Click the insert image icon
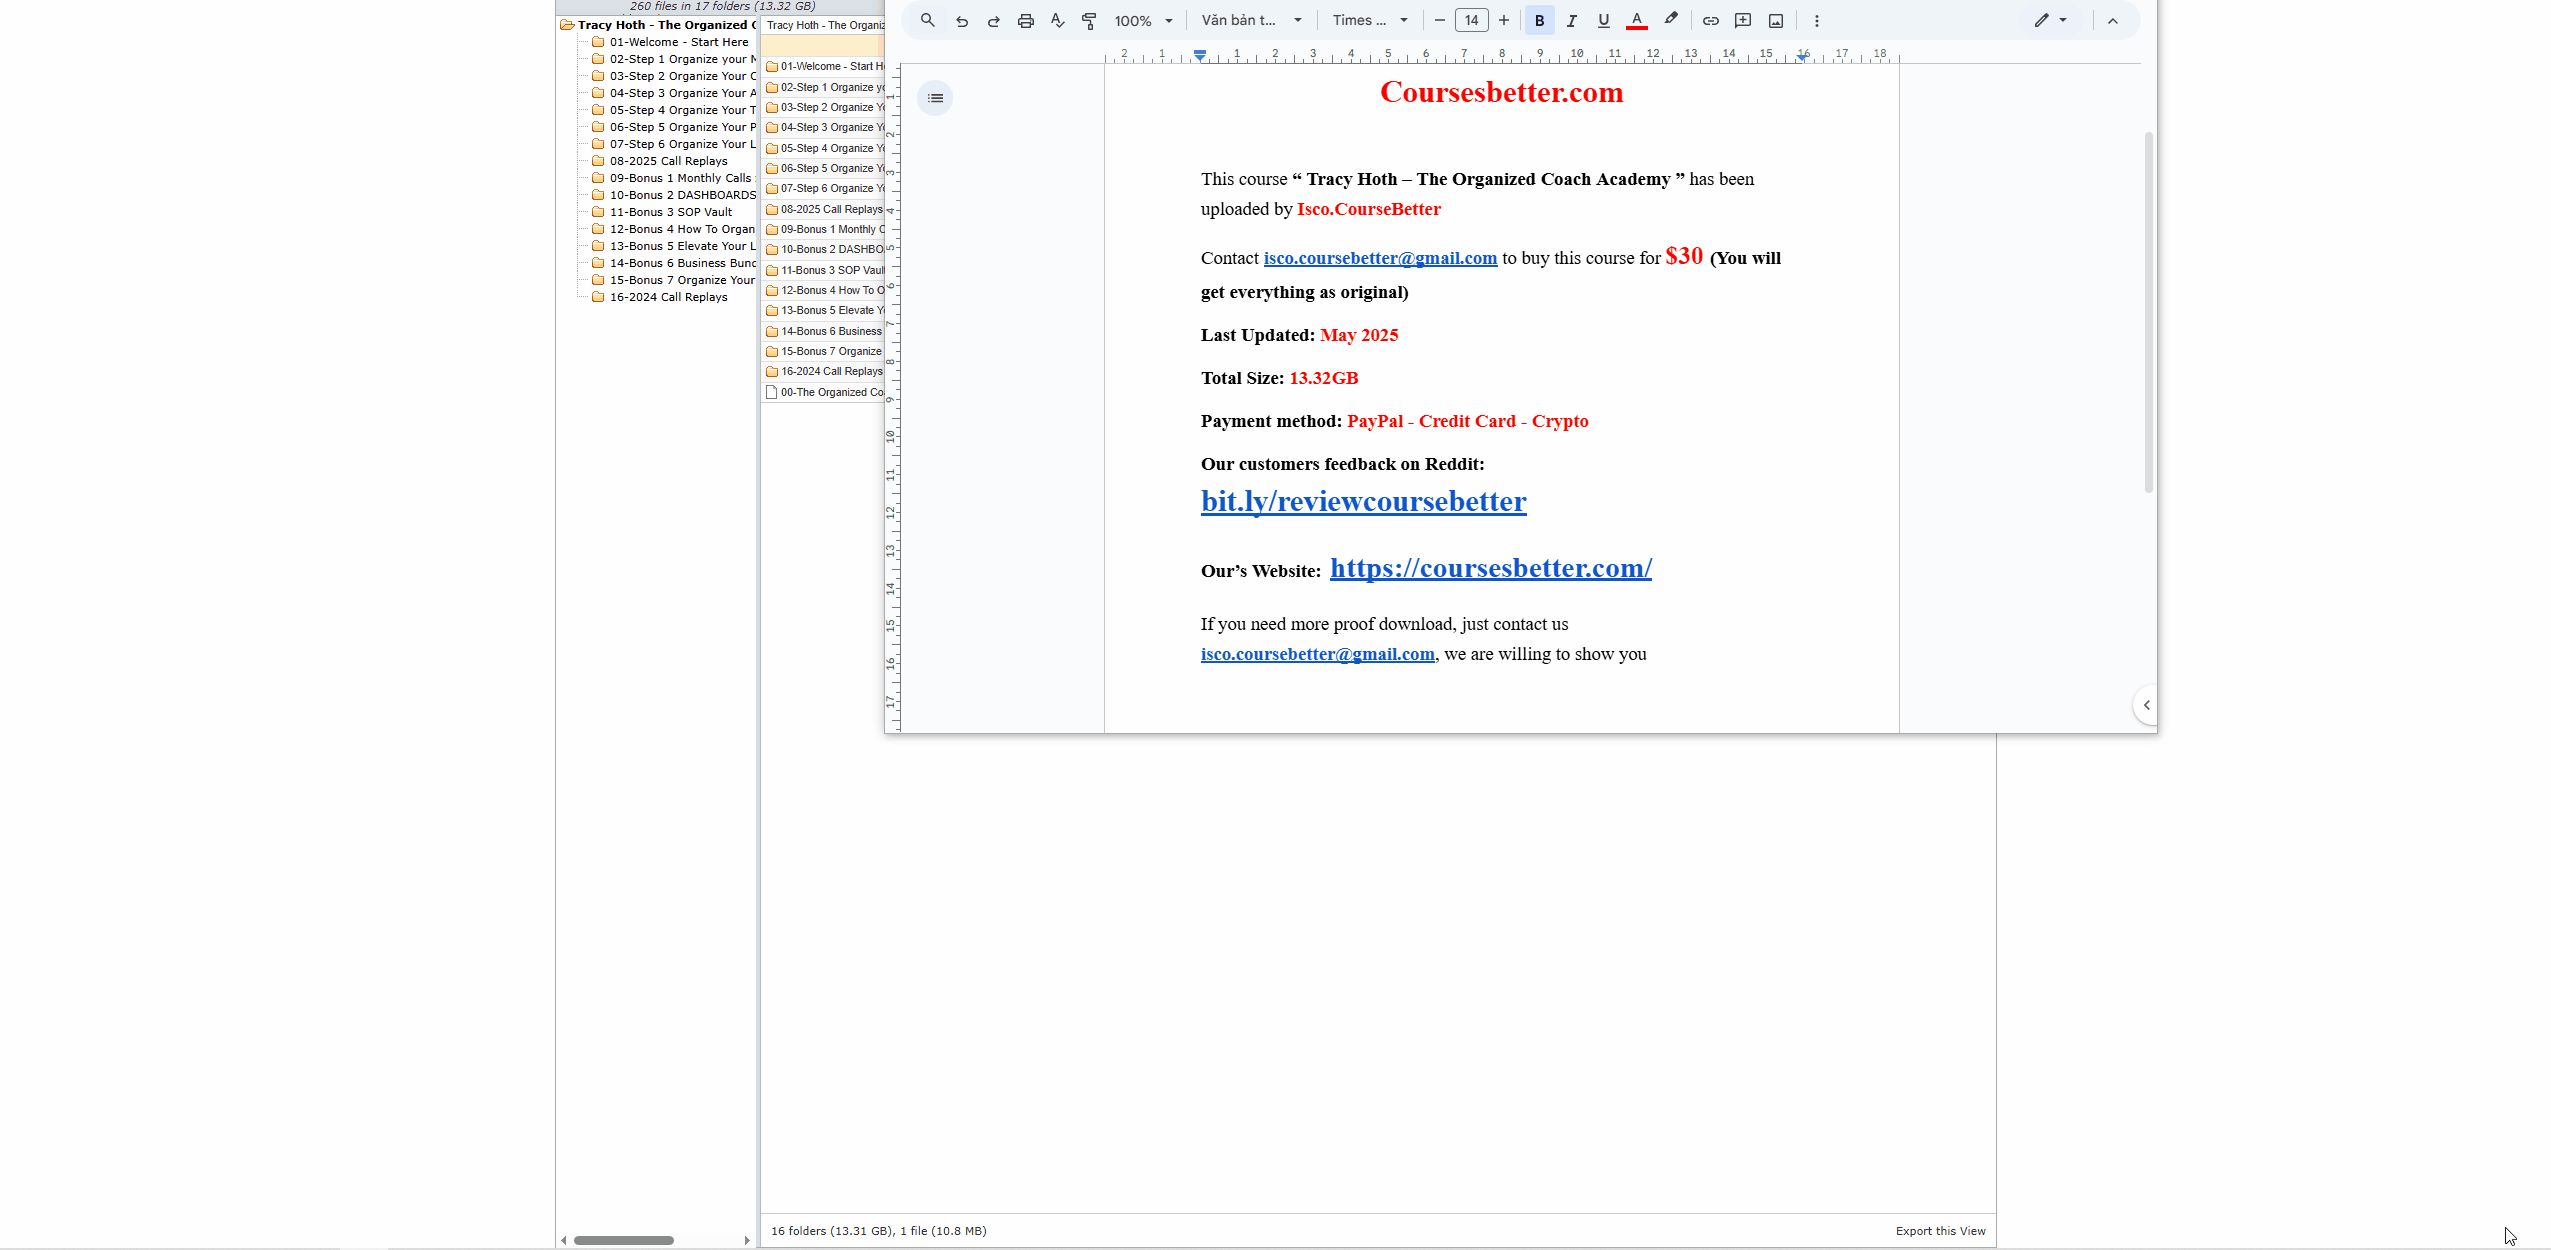Image resolution: width=2551 pixels, height=1250 pixels. pos(1776,20)
